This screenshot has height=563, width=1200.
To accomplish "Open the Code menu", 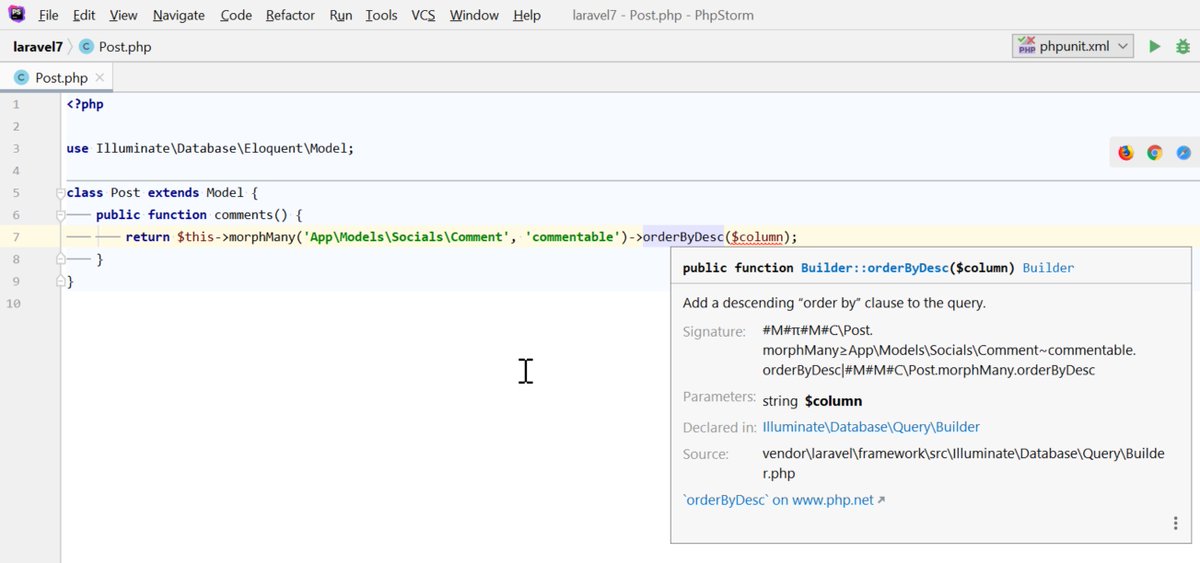I will (x=236, y=15).
